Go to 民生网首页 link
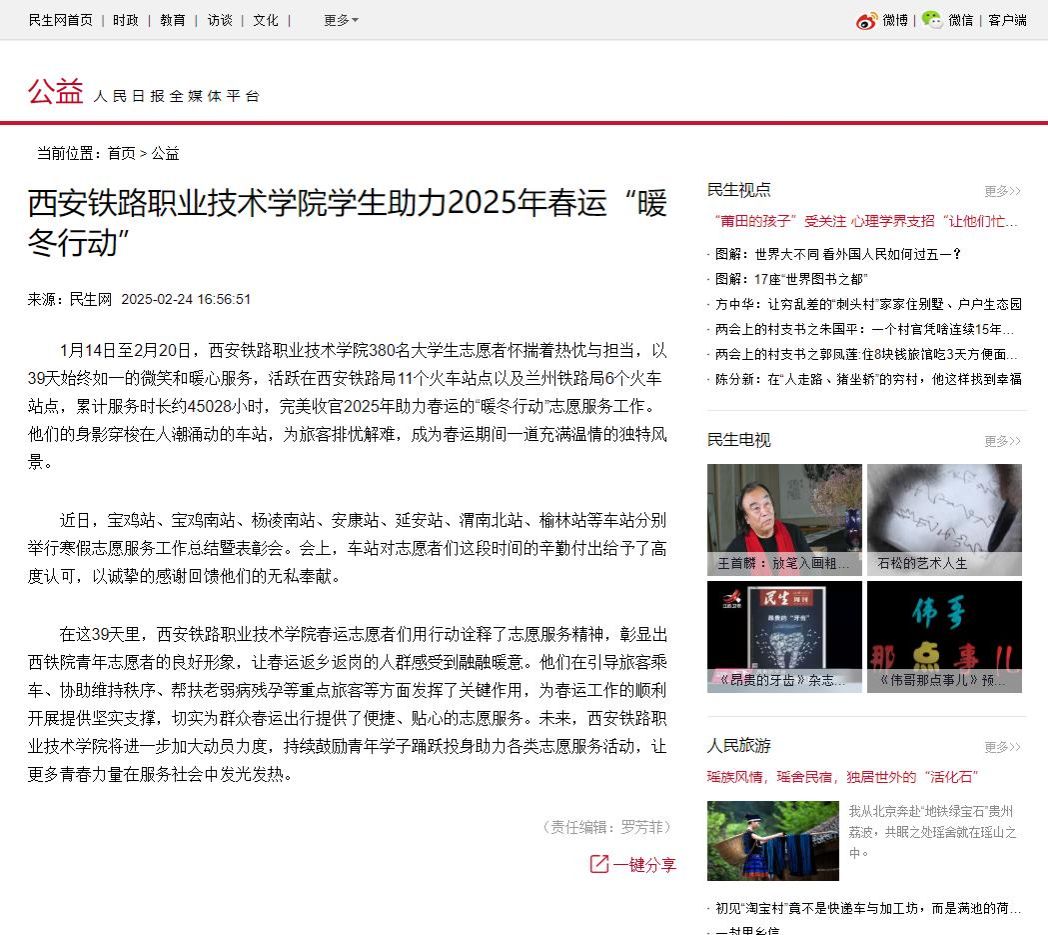1048x935 pixels. (x=60, y=20)
